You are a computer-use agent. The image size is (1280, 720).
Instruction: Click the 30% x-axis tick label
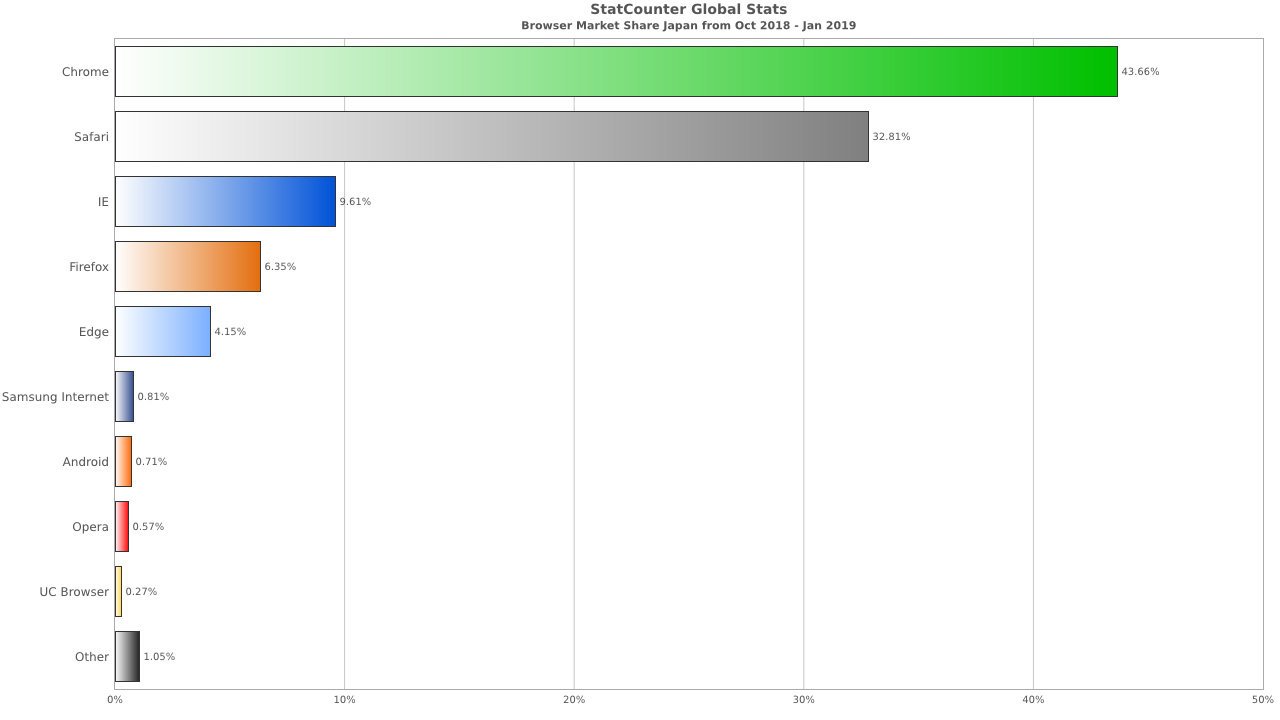(x=803, y=699)
